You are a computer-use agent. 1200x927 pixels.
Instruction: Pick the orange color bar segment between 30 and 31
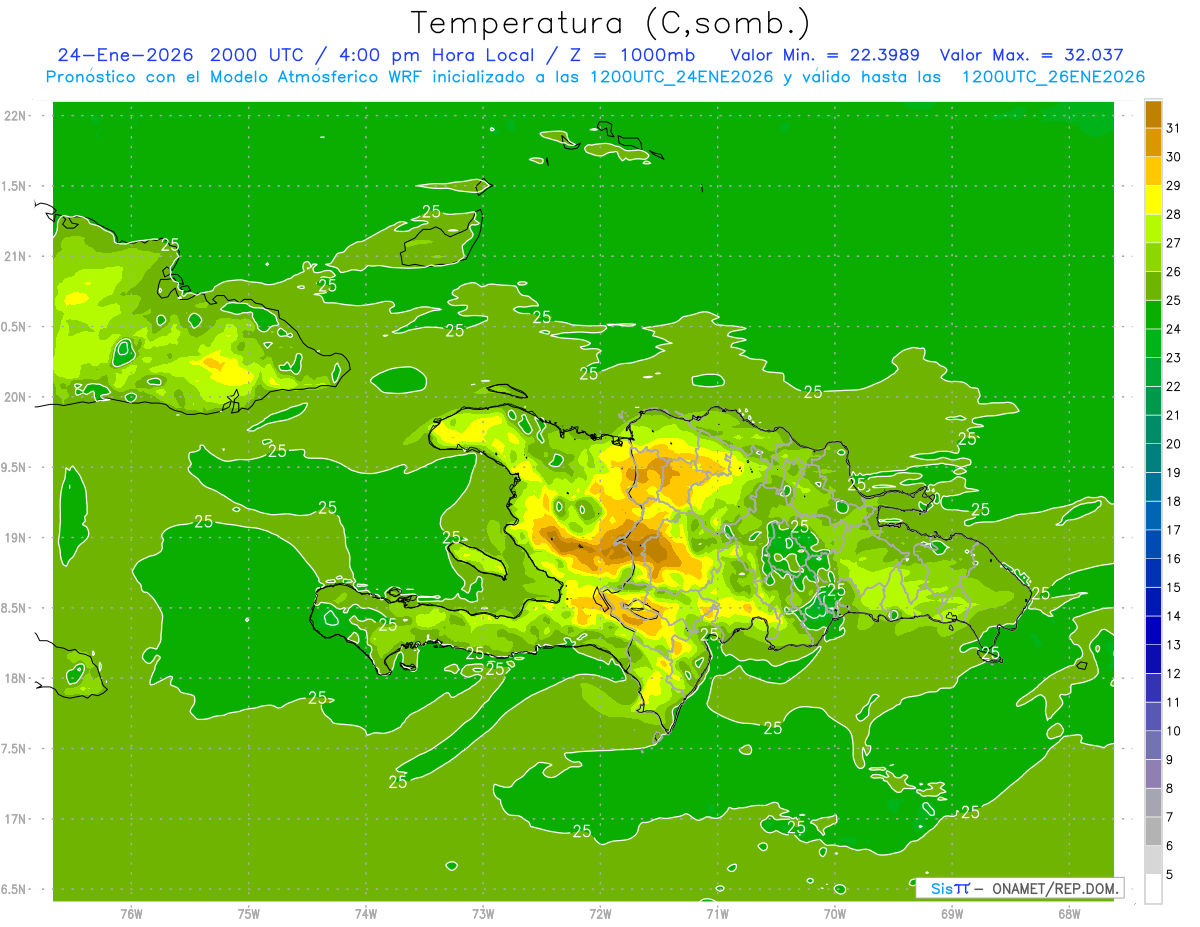[x=1153, y=143]
